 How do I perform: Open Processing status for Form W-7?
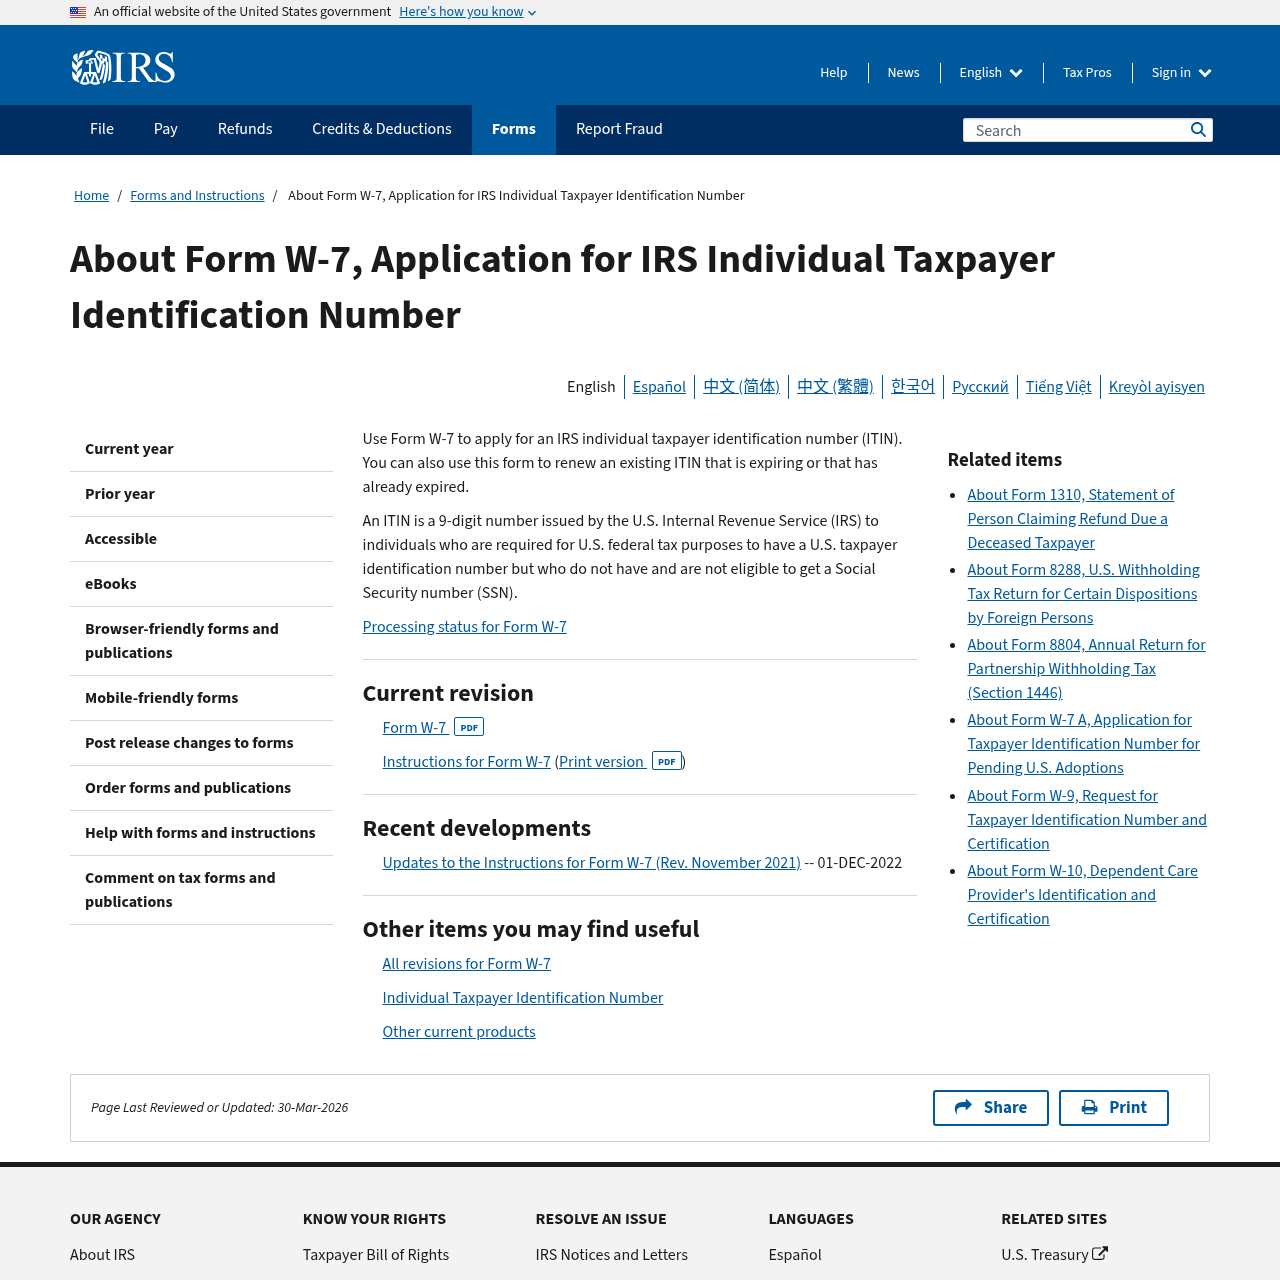click(x=464, y=627)
